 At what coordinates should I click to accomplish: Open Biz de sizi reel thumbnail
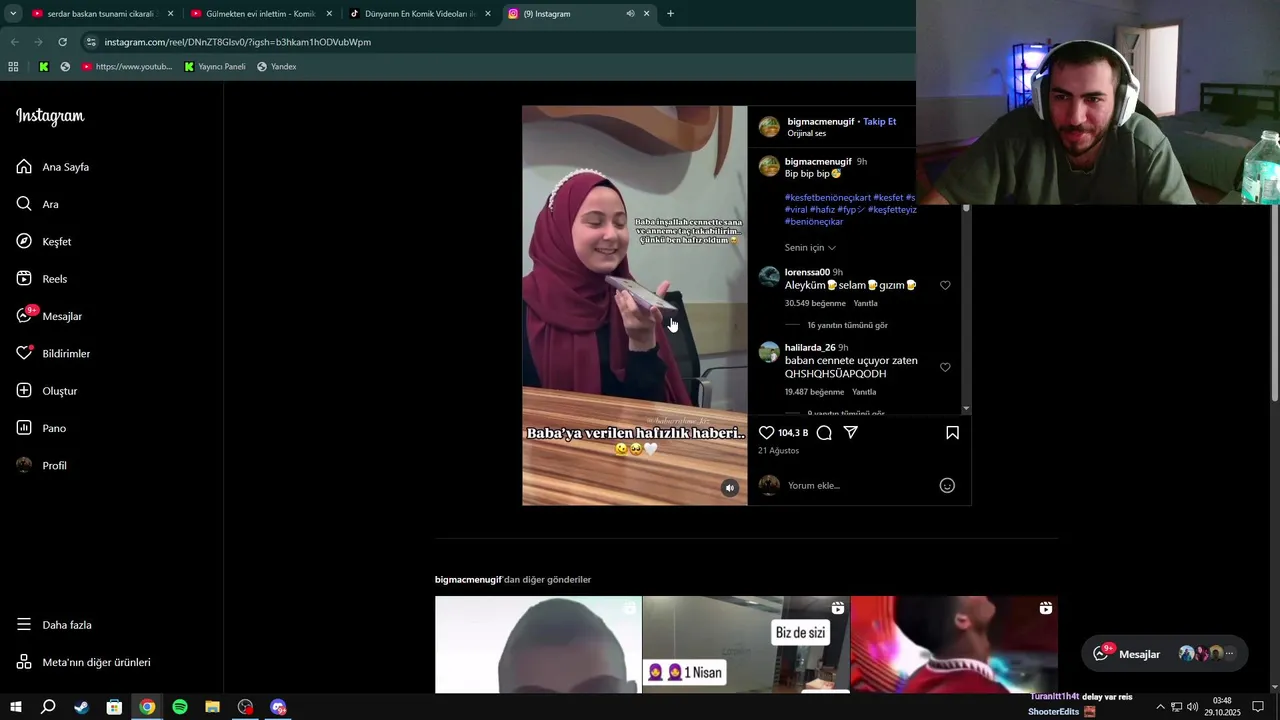point(746,645)
